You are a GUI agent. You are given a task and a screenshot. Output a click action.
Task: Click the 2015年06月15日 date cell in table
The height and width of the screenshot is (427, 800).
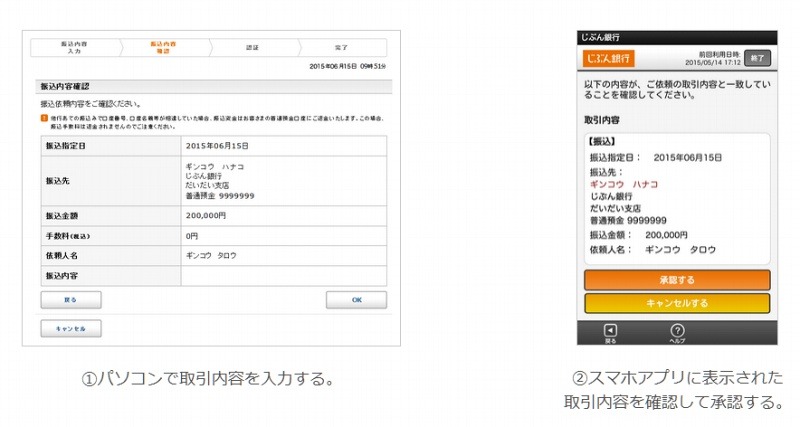(284, 146)
